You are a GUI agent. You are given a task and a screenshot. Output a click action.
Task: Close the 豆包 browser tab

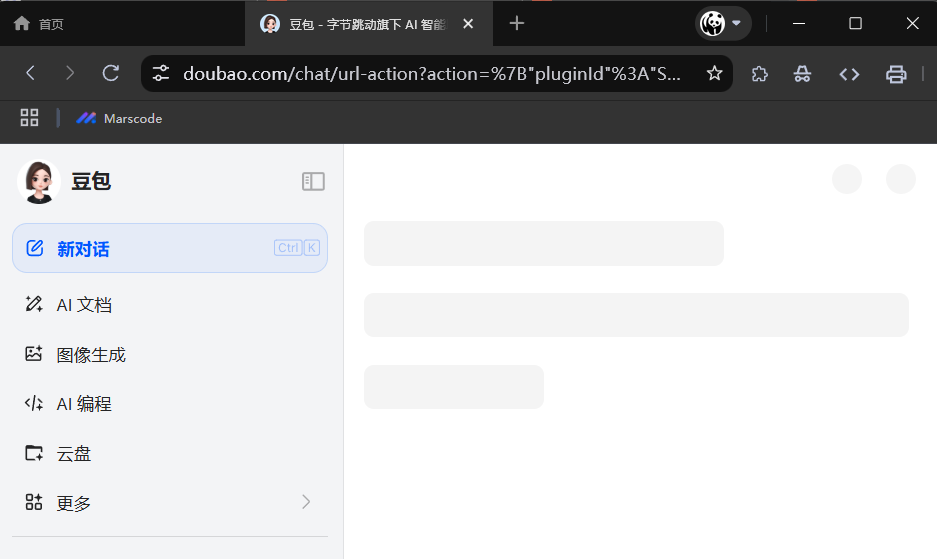[x=468, y=24]
